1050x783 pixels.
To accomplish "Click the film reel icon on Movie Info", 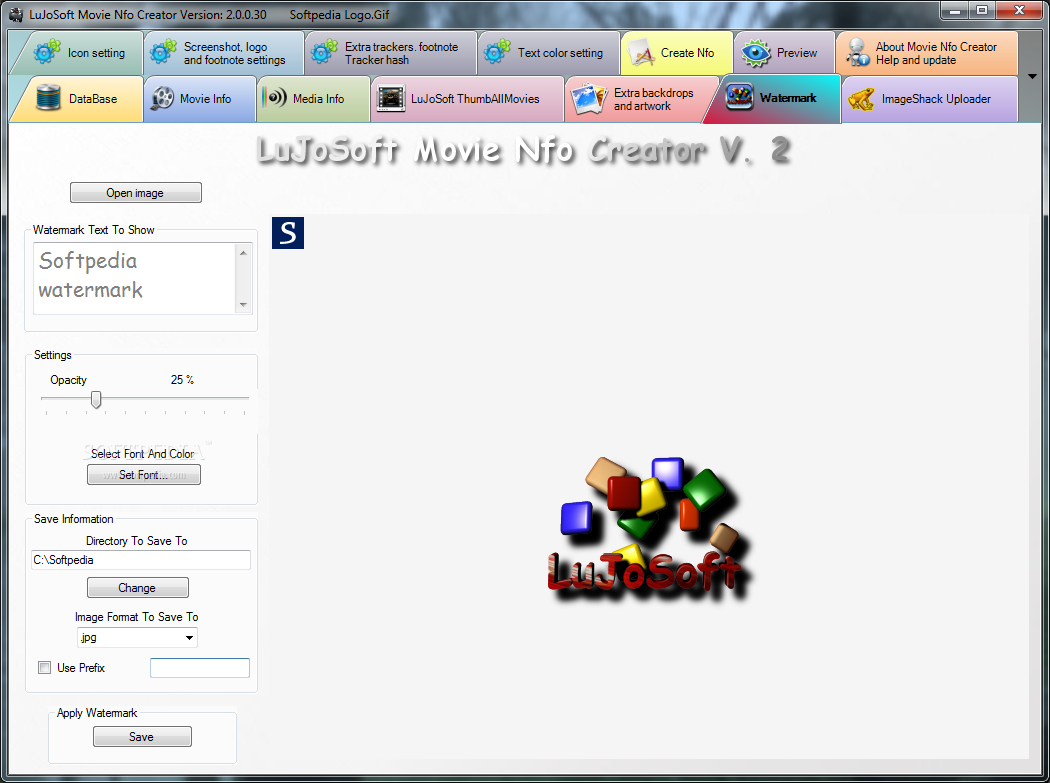I will pos(162,98).
